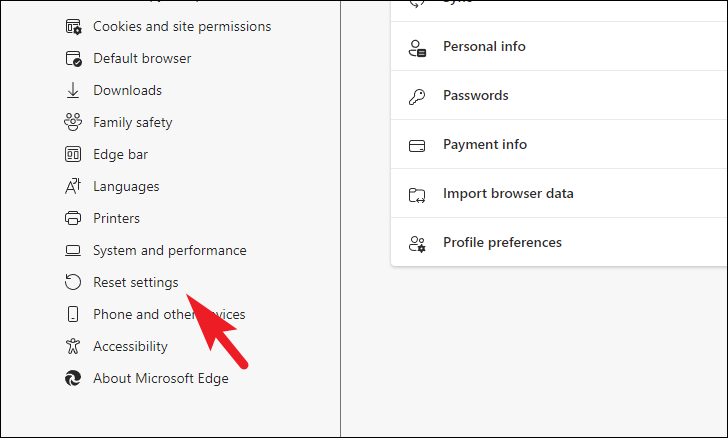Open Import browser data option
728x438 pixels.
click(x=508, y=194)
